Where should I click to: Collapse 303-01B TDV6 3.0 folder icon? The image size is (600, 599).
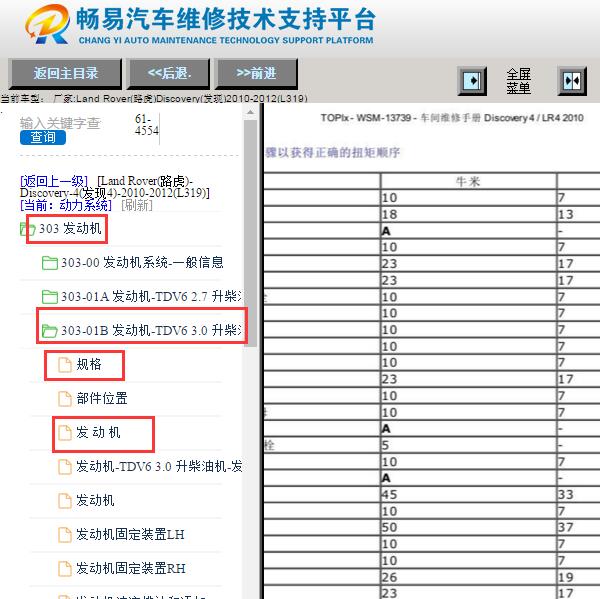click(49, 331)
